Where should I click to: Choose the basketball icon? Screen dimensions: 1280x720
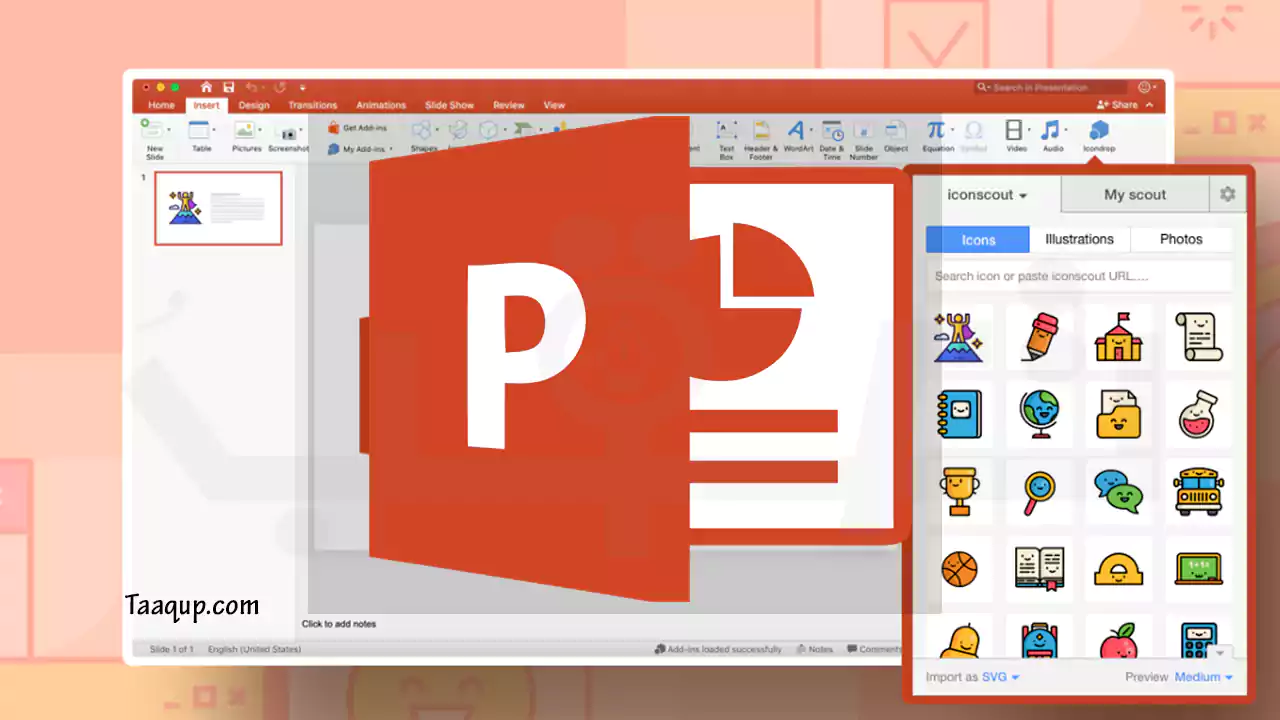(x=960, y=569)
